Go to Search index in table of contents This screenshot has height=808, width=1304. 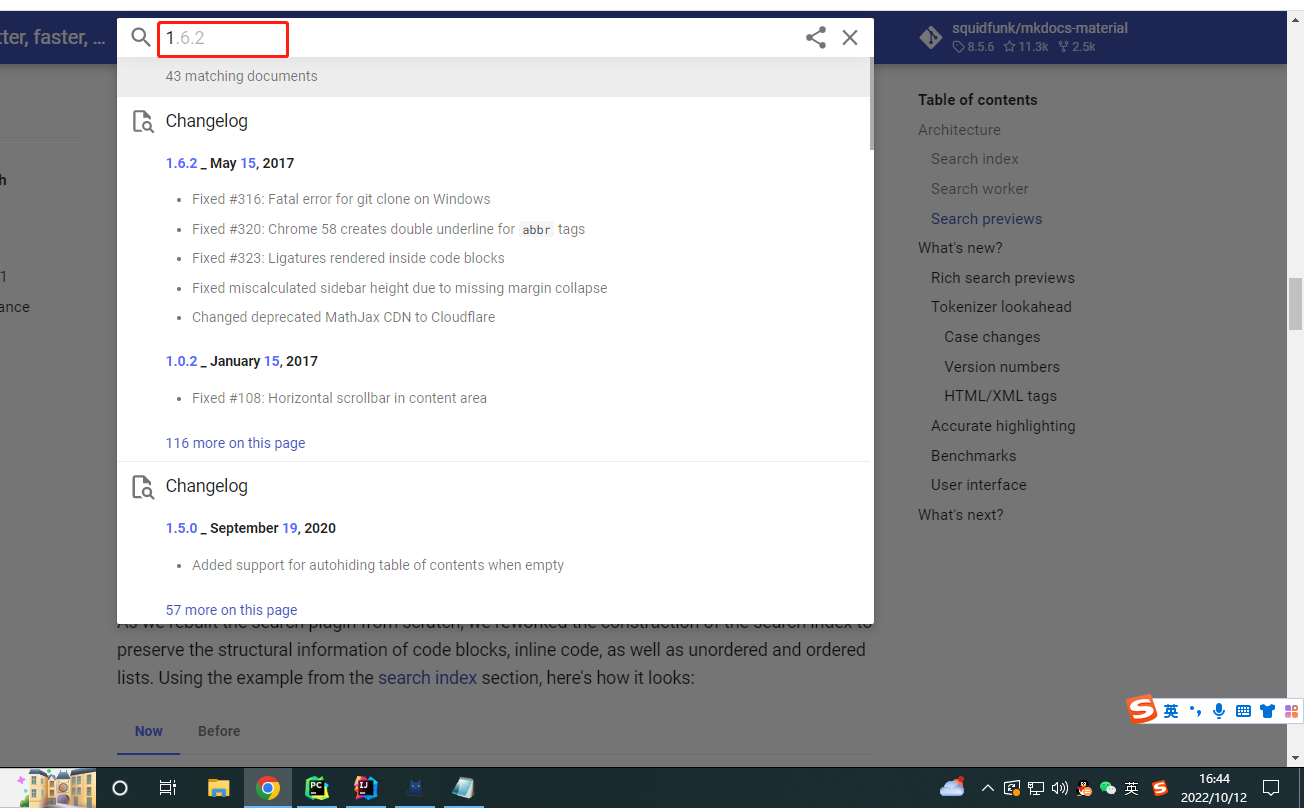click(975, 159)
